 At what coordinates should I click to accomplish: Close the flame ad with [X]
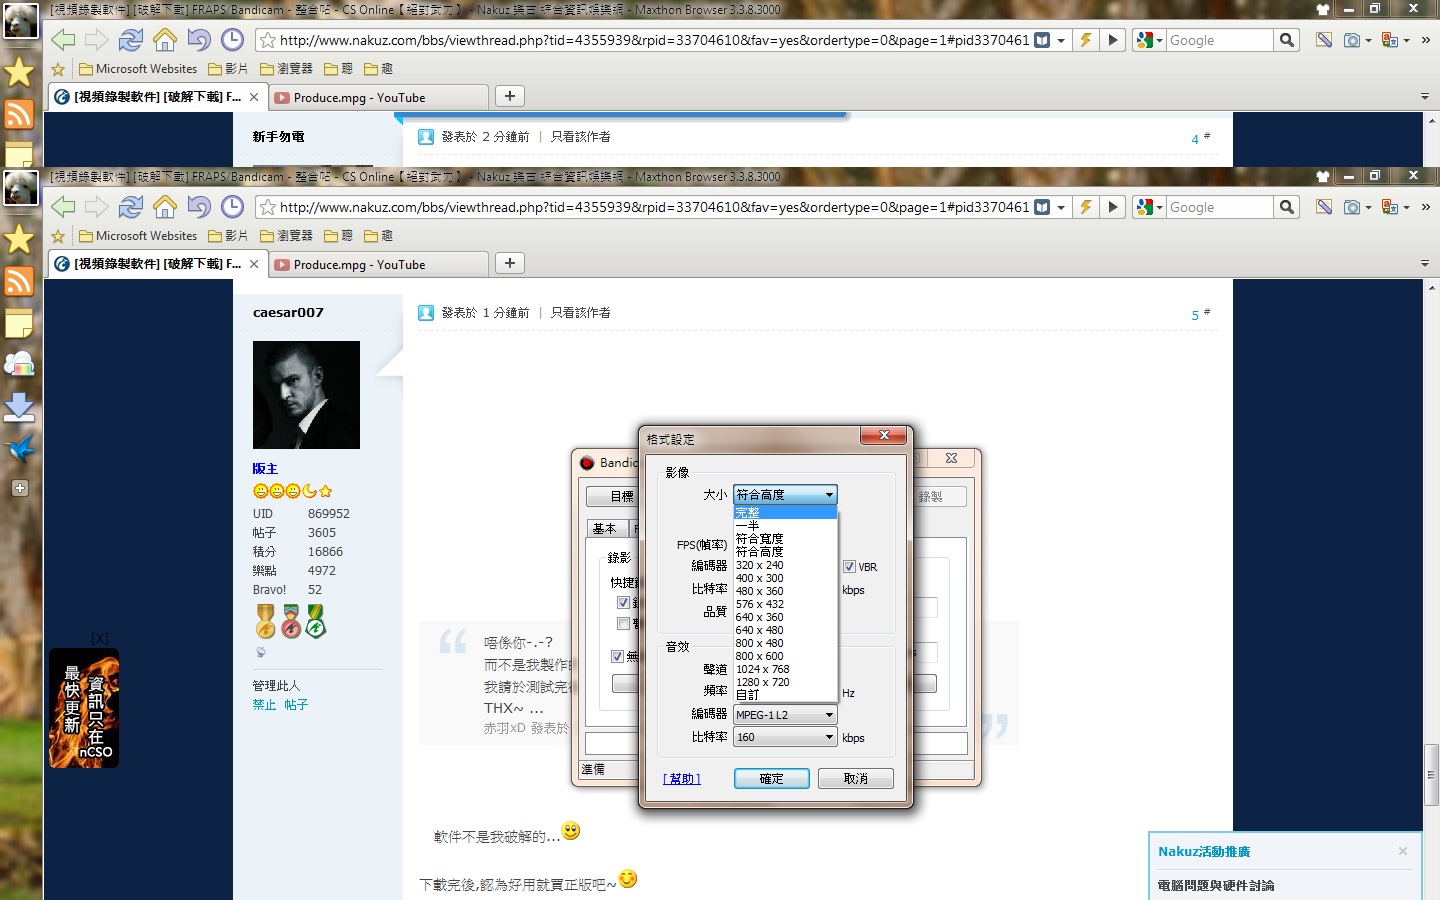point(99,638)
